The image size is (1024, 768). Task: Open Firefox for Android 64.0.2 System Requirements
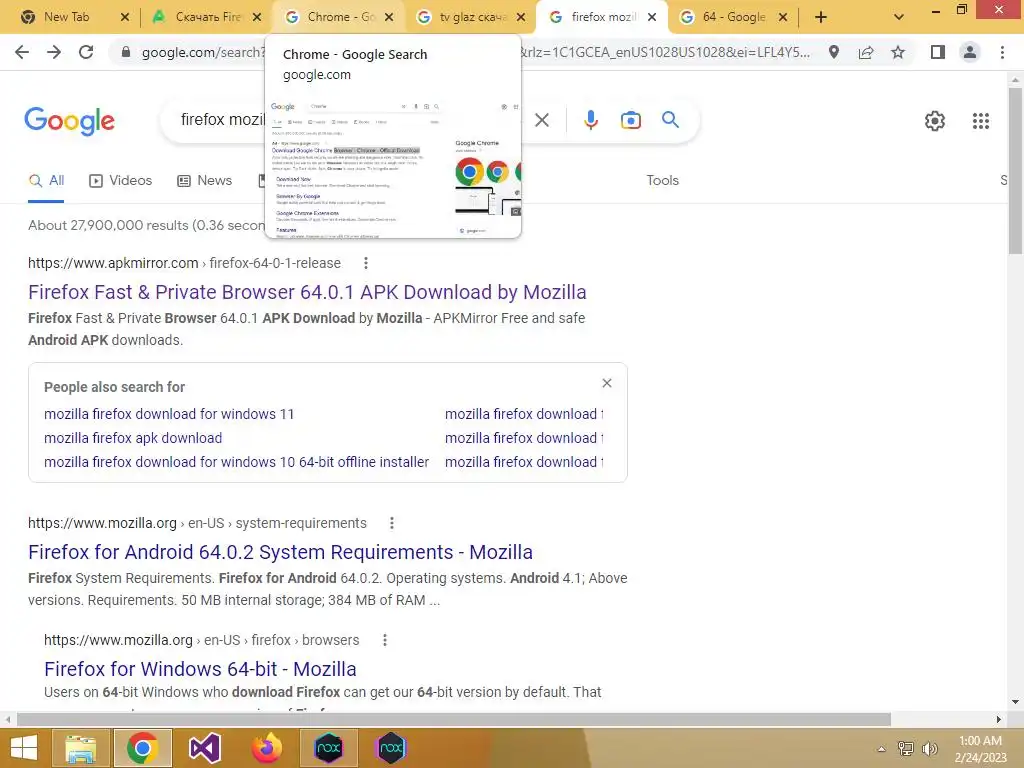(280, 552)
